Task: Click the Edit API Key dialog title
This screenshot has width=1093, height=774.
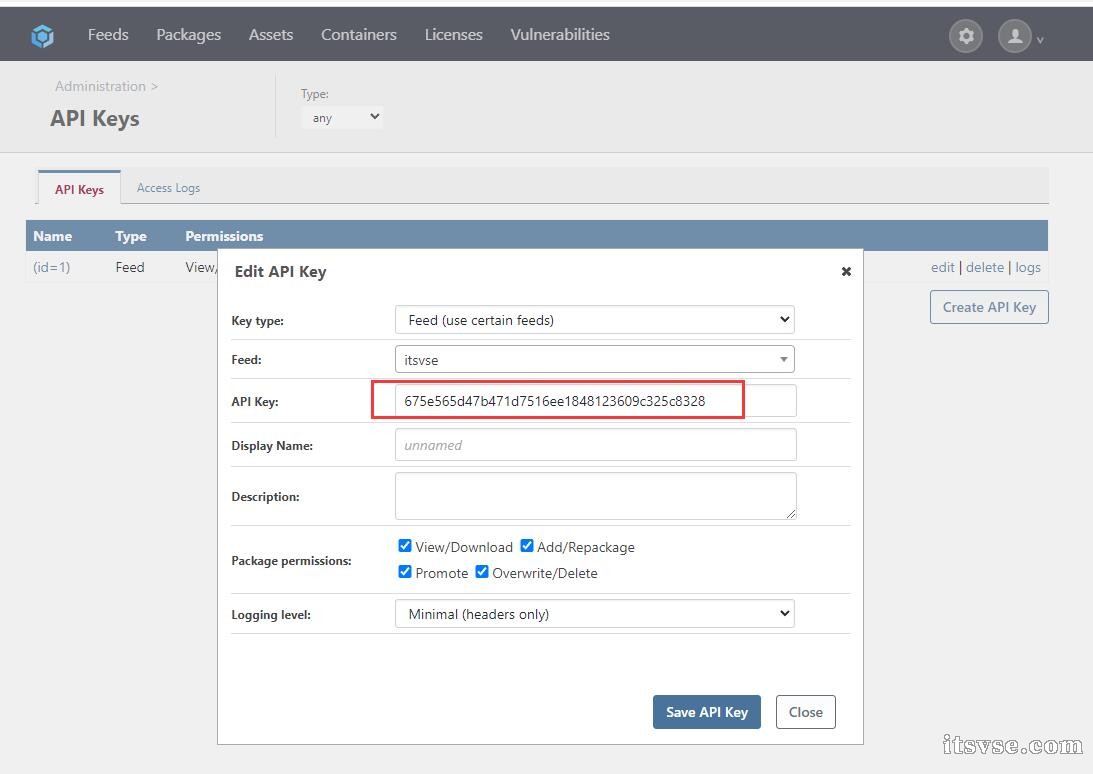Action: click(280, 272)
